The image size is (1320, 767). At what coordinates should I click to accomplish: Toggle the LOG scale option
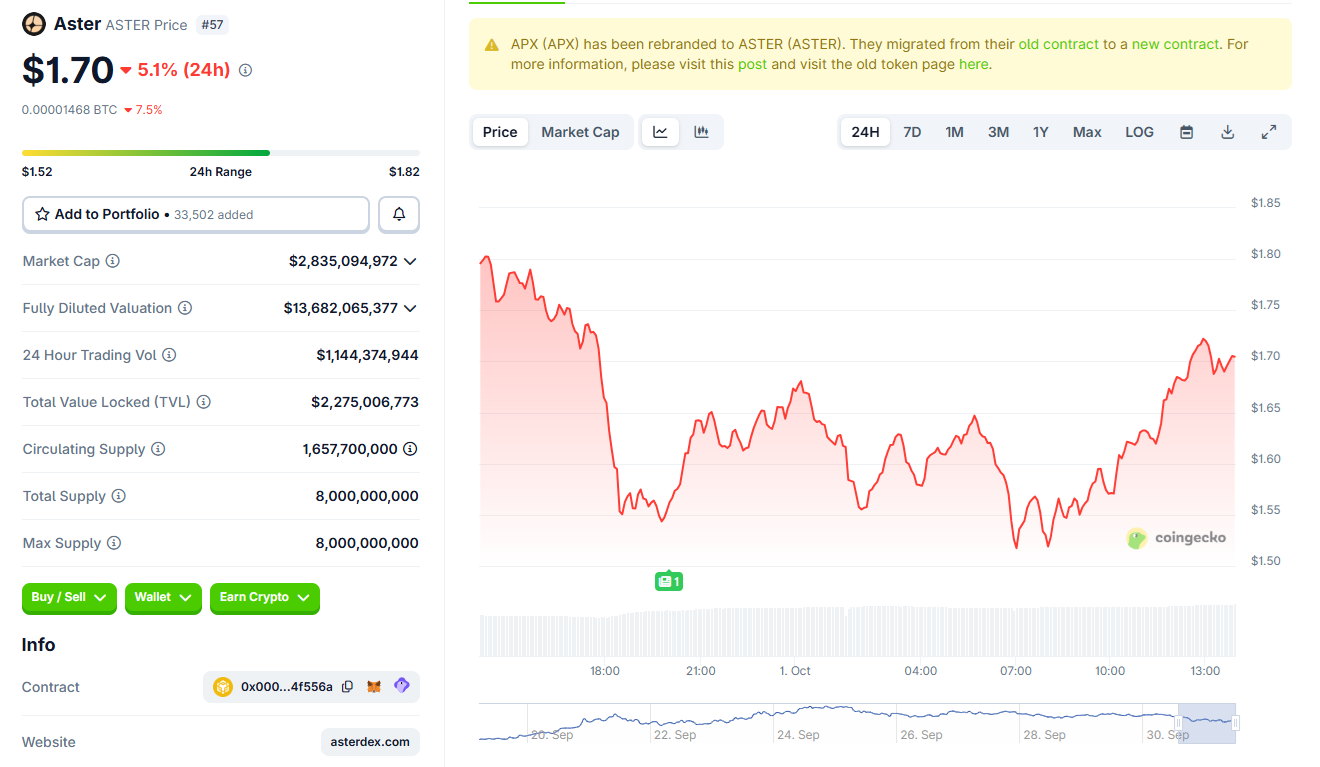pyautogui.click(x=1139, y=132)
